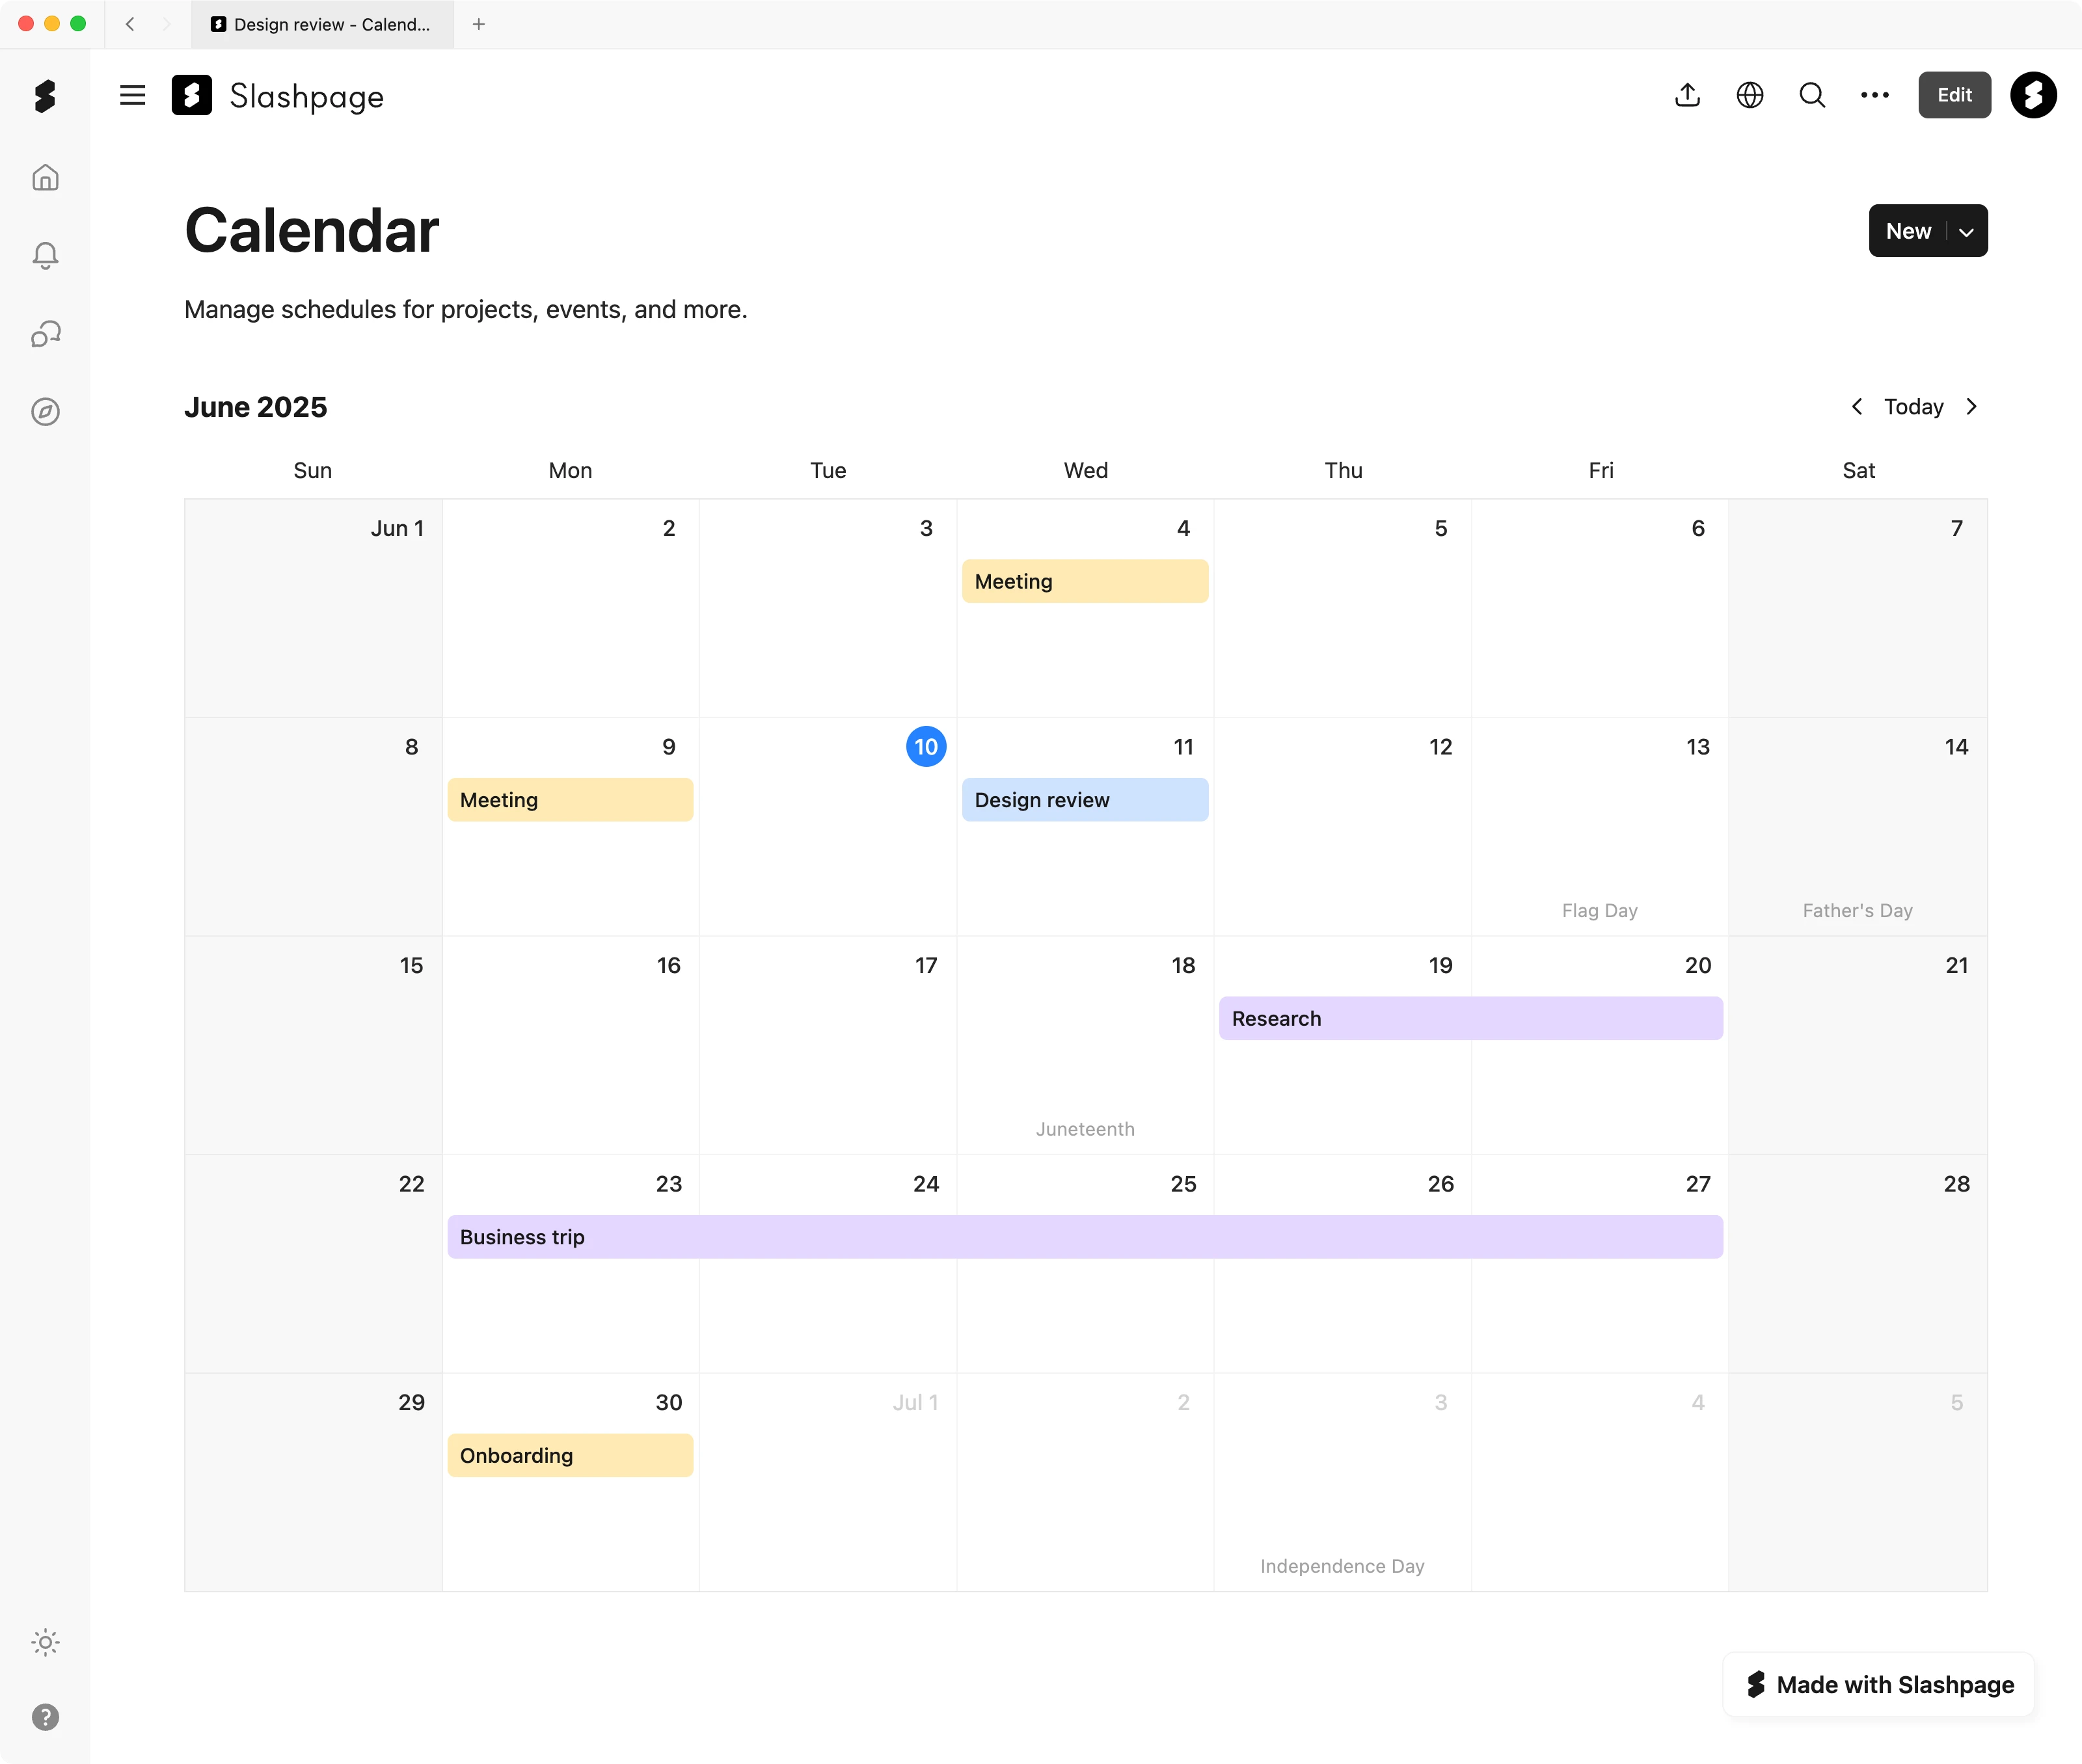Open the three-dots more options menu

[1874, 95]
